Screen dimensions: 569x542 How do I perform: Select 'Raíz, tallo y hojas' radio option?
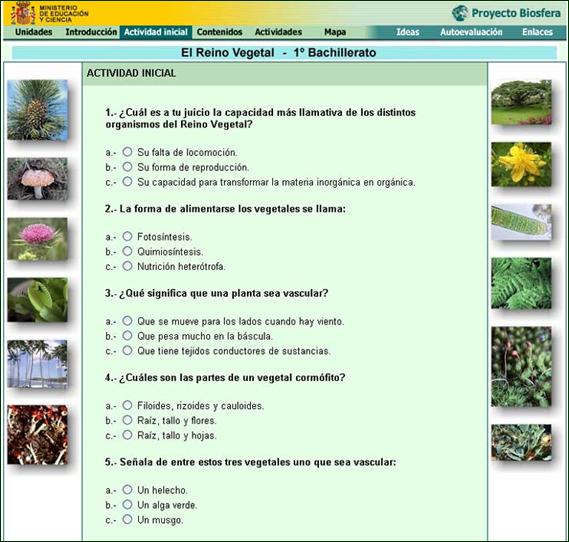point(127,435)
